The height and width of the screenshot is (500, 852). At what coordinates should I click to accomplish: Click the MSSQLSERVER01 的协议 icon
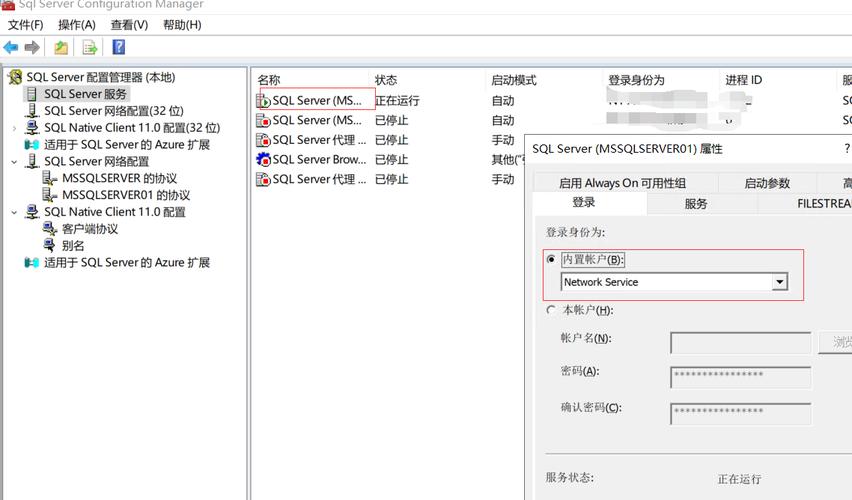coord(50,195)
